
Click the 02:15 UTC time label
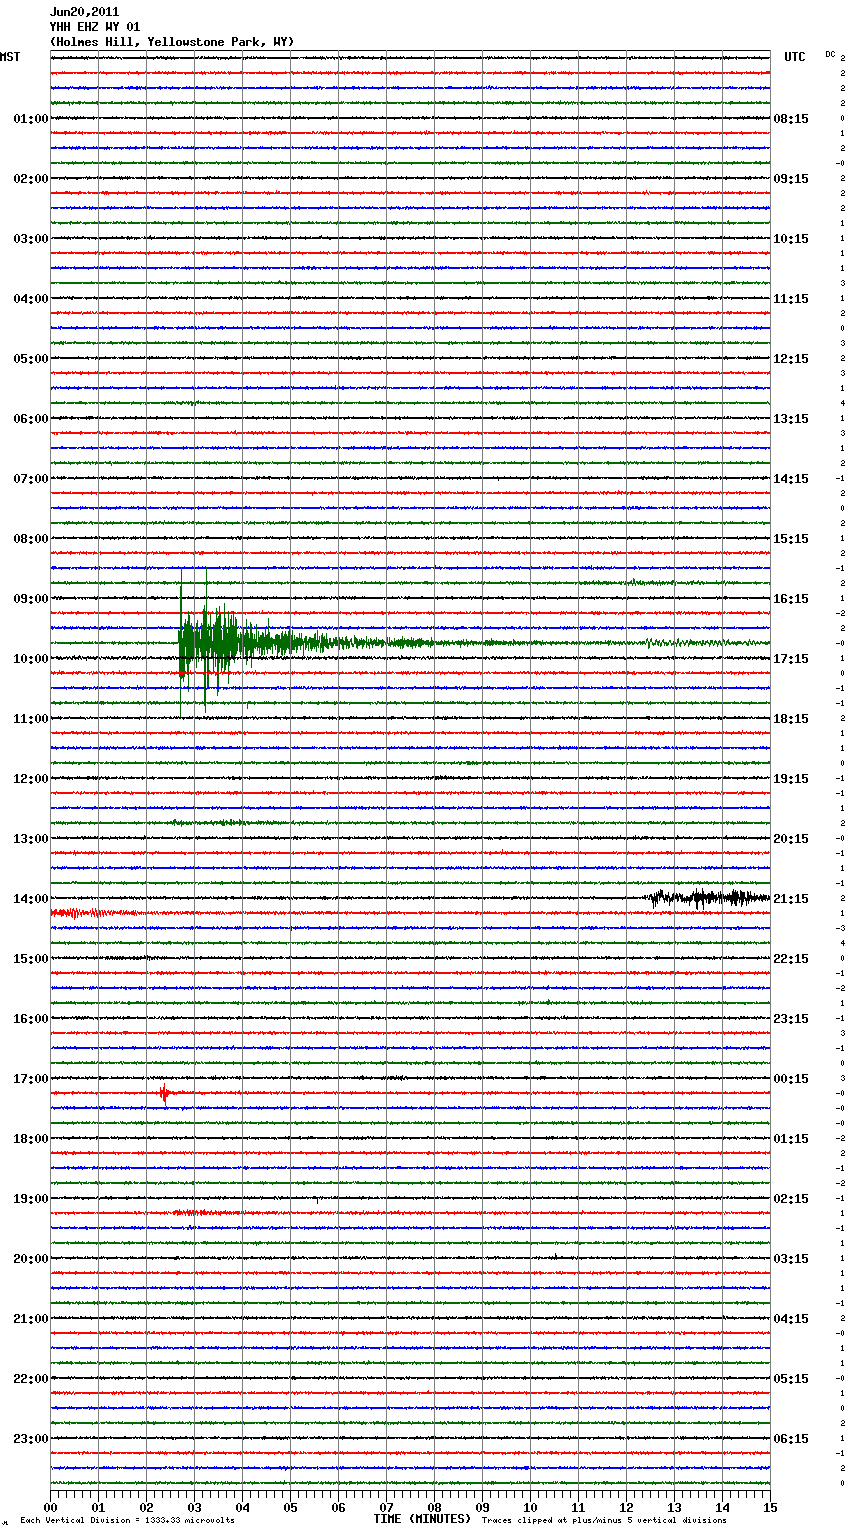click(x=791, y=1199)
